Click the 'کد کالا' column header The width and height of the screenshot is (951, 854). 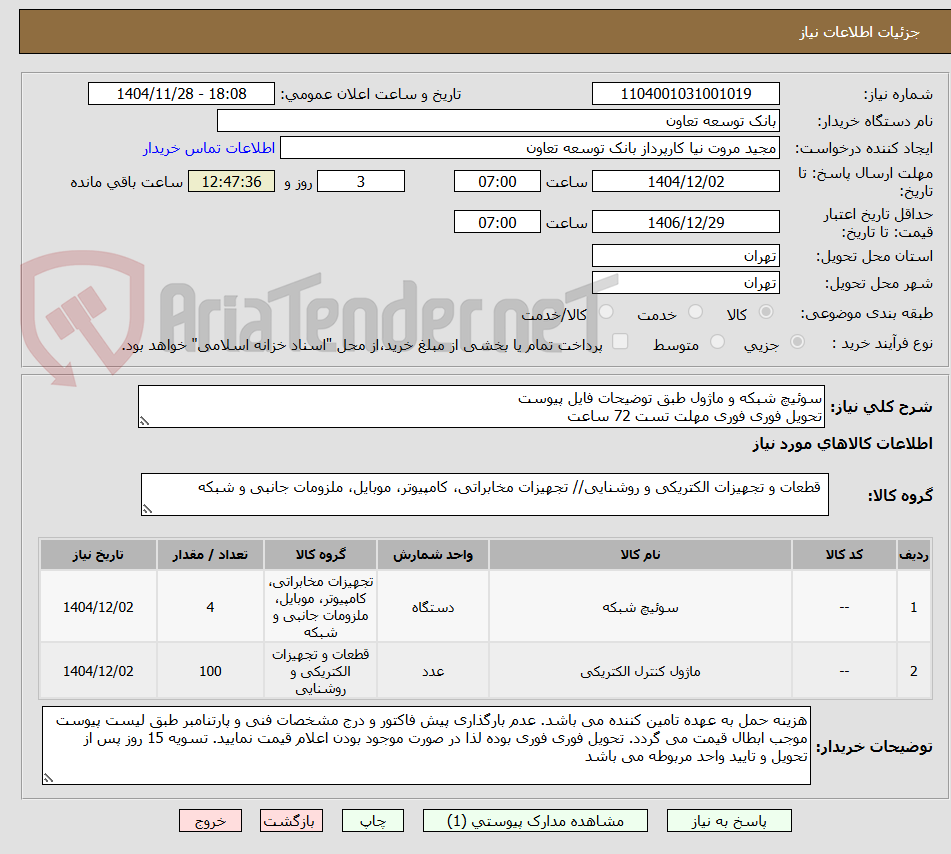(844, 554)
